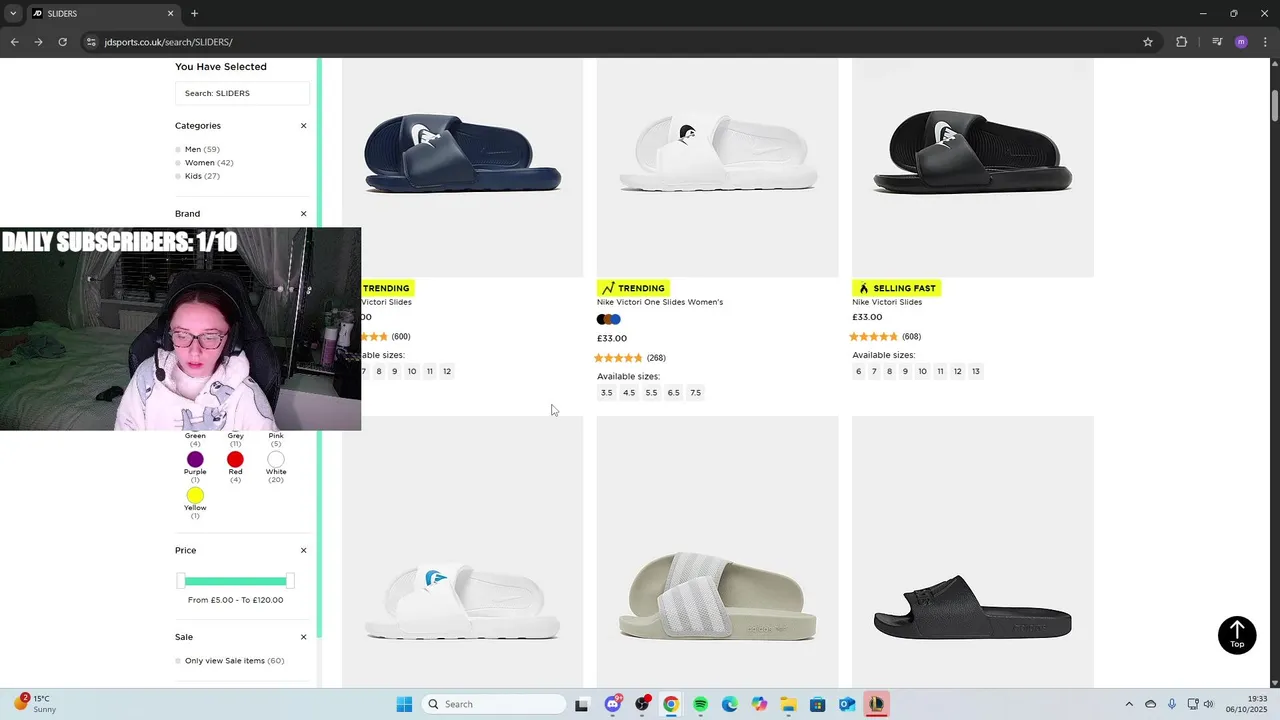
Task: Click the page vertical scrollbar thumb
Action: tap(1275, 104)
